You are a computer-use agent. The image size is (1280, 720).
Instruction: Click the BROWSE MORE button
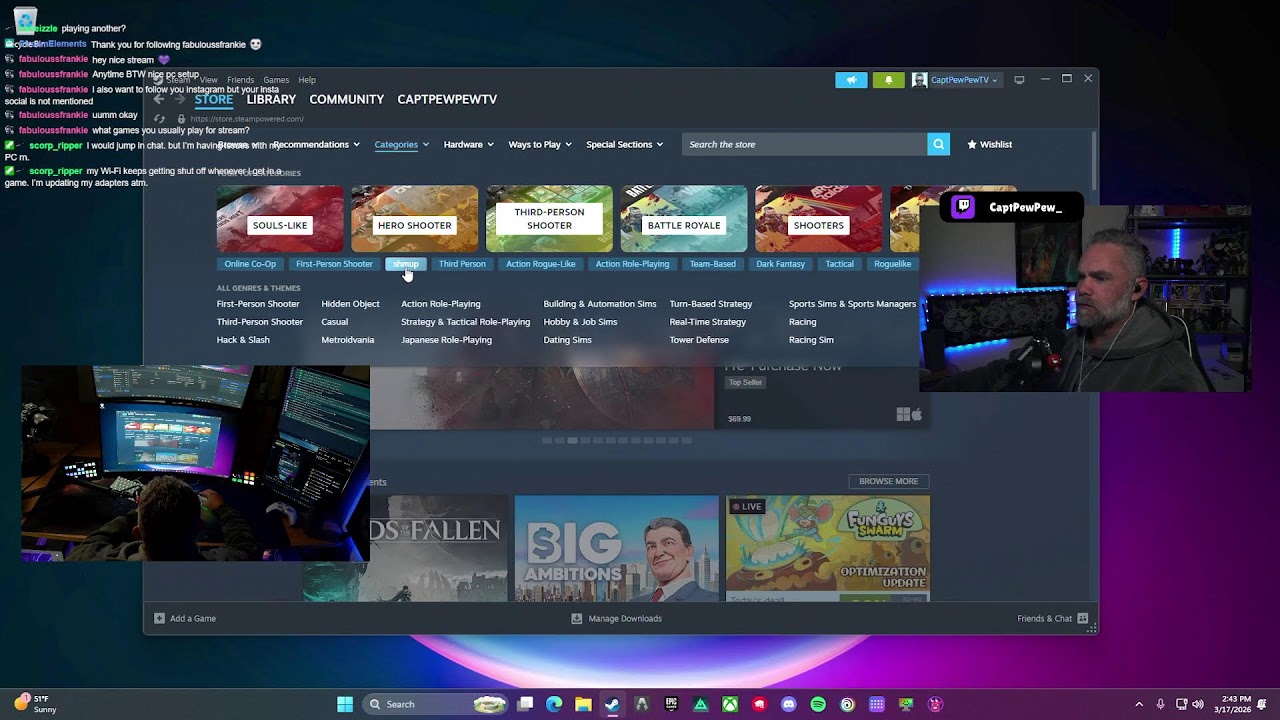pyautogui.click(x=888, y=481)
